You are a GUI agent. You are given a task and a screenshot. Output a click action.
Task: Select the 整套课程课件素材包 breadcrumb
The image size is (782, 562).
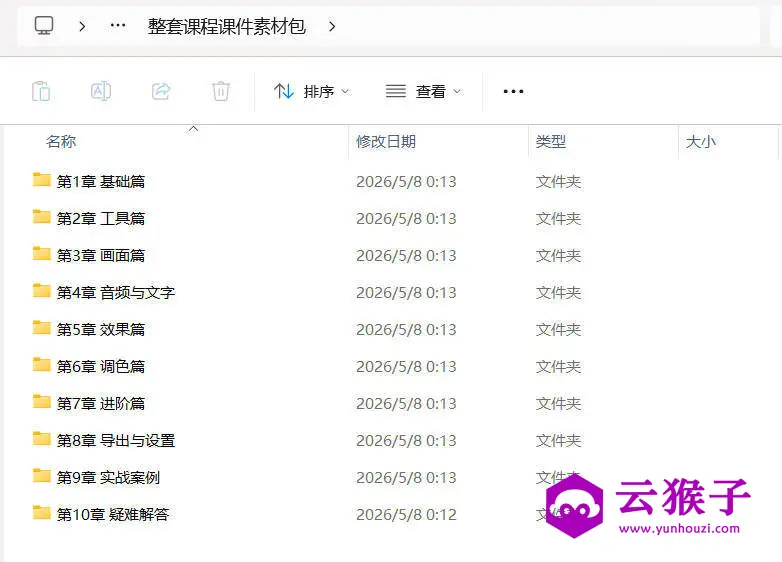tap(226, 26)
